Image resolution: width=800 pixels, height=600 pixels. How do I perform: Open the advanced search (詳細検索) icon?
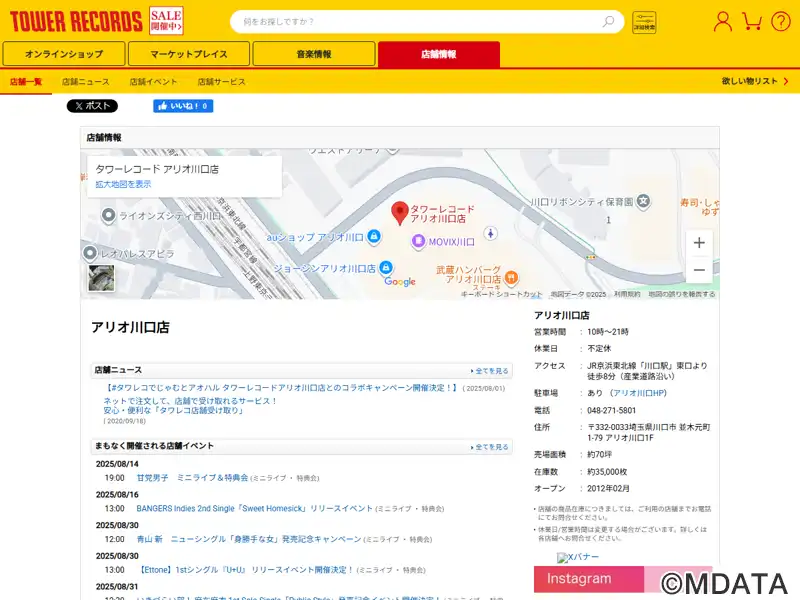pos(644,22)
